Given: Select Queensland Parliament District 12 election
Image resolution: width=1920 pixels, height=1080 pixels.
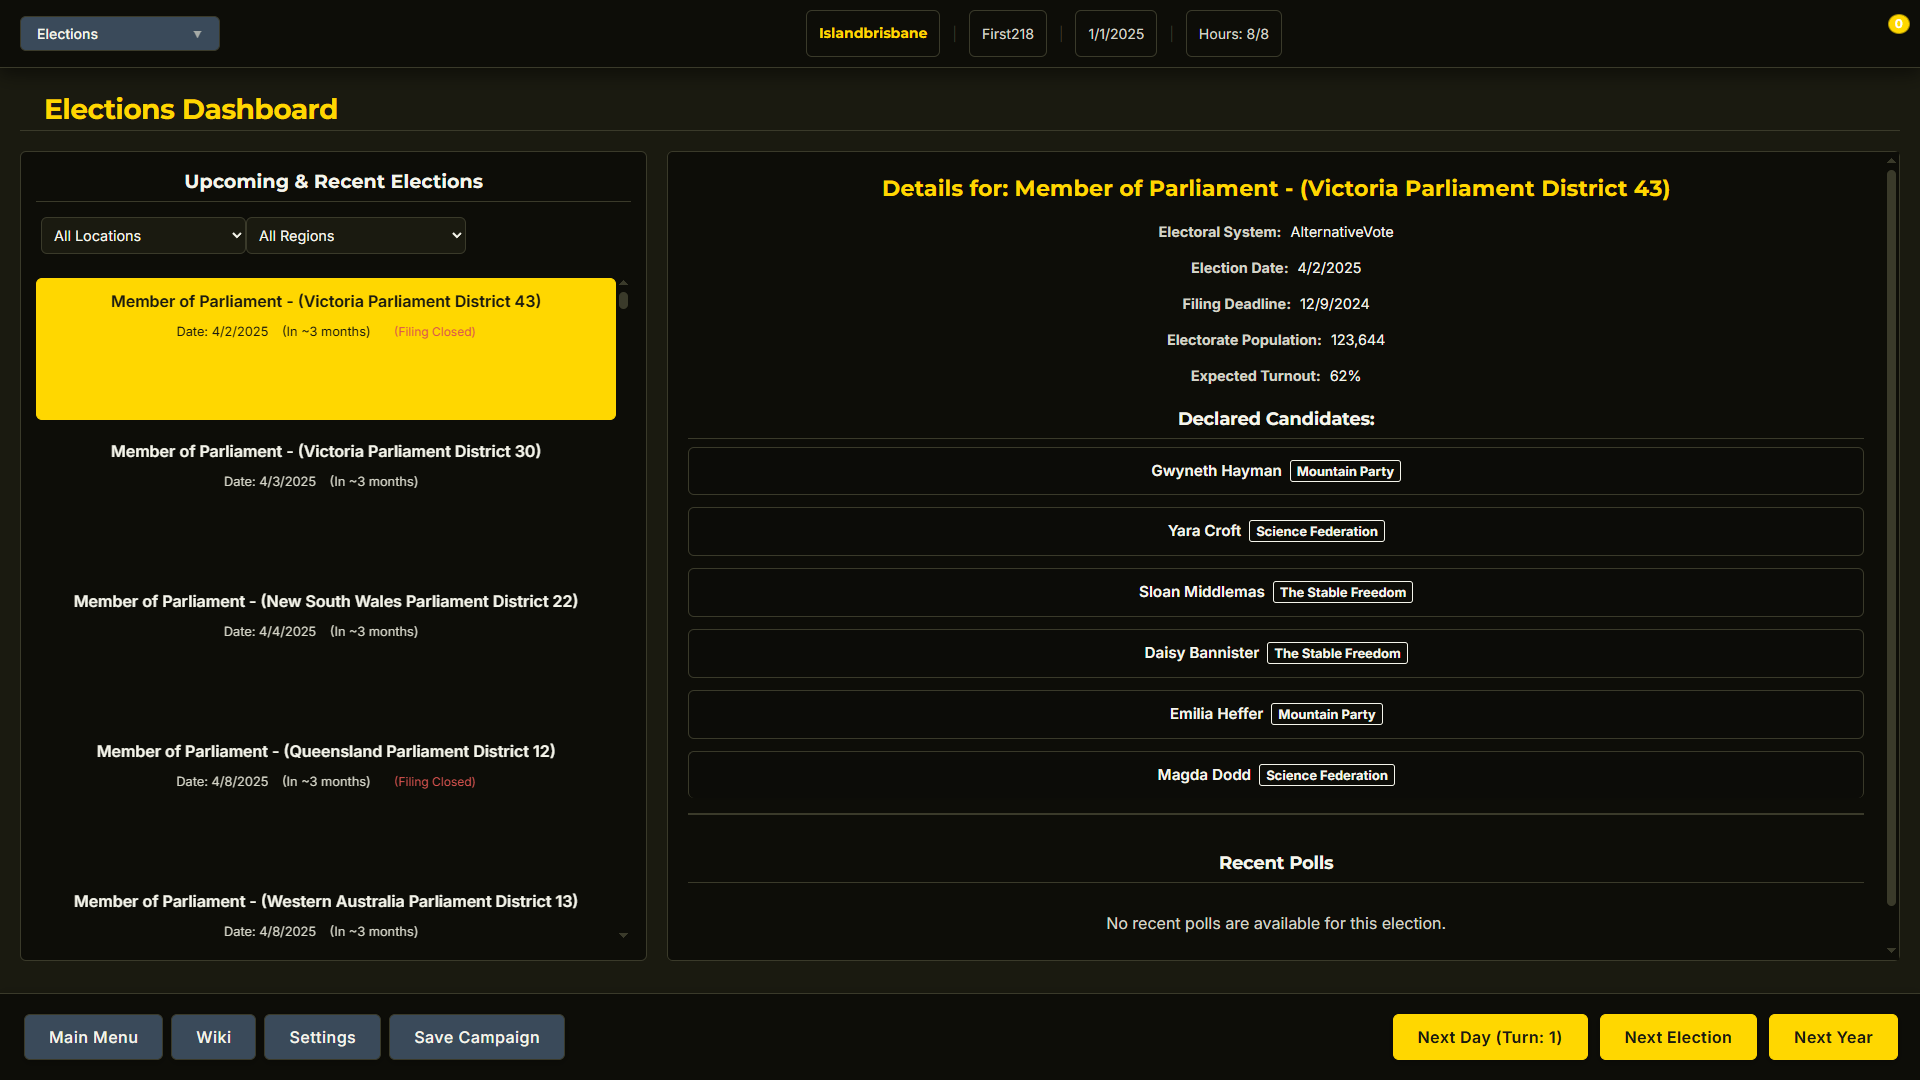Looking at the screenshot, I should (326, 765).
